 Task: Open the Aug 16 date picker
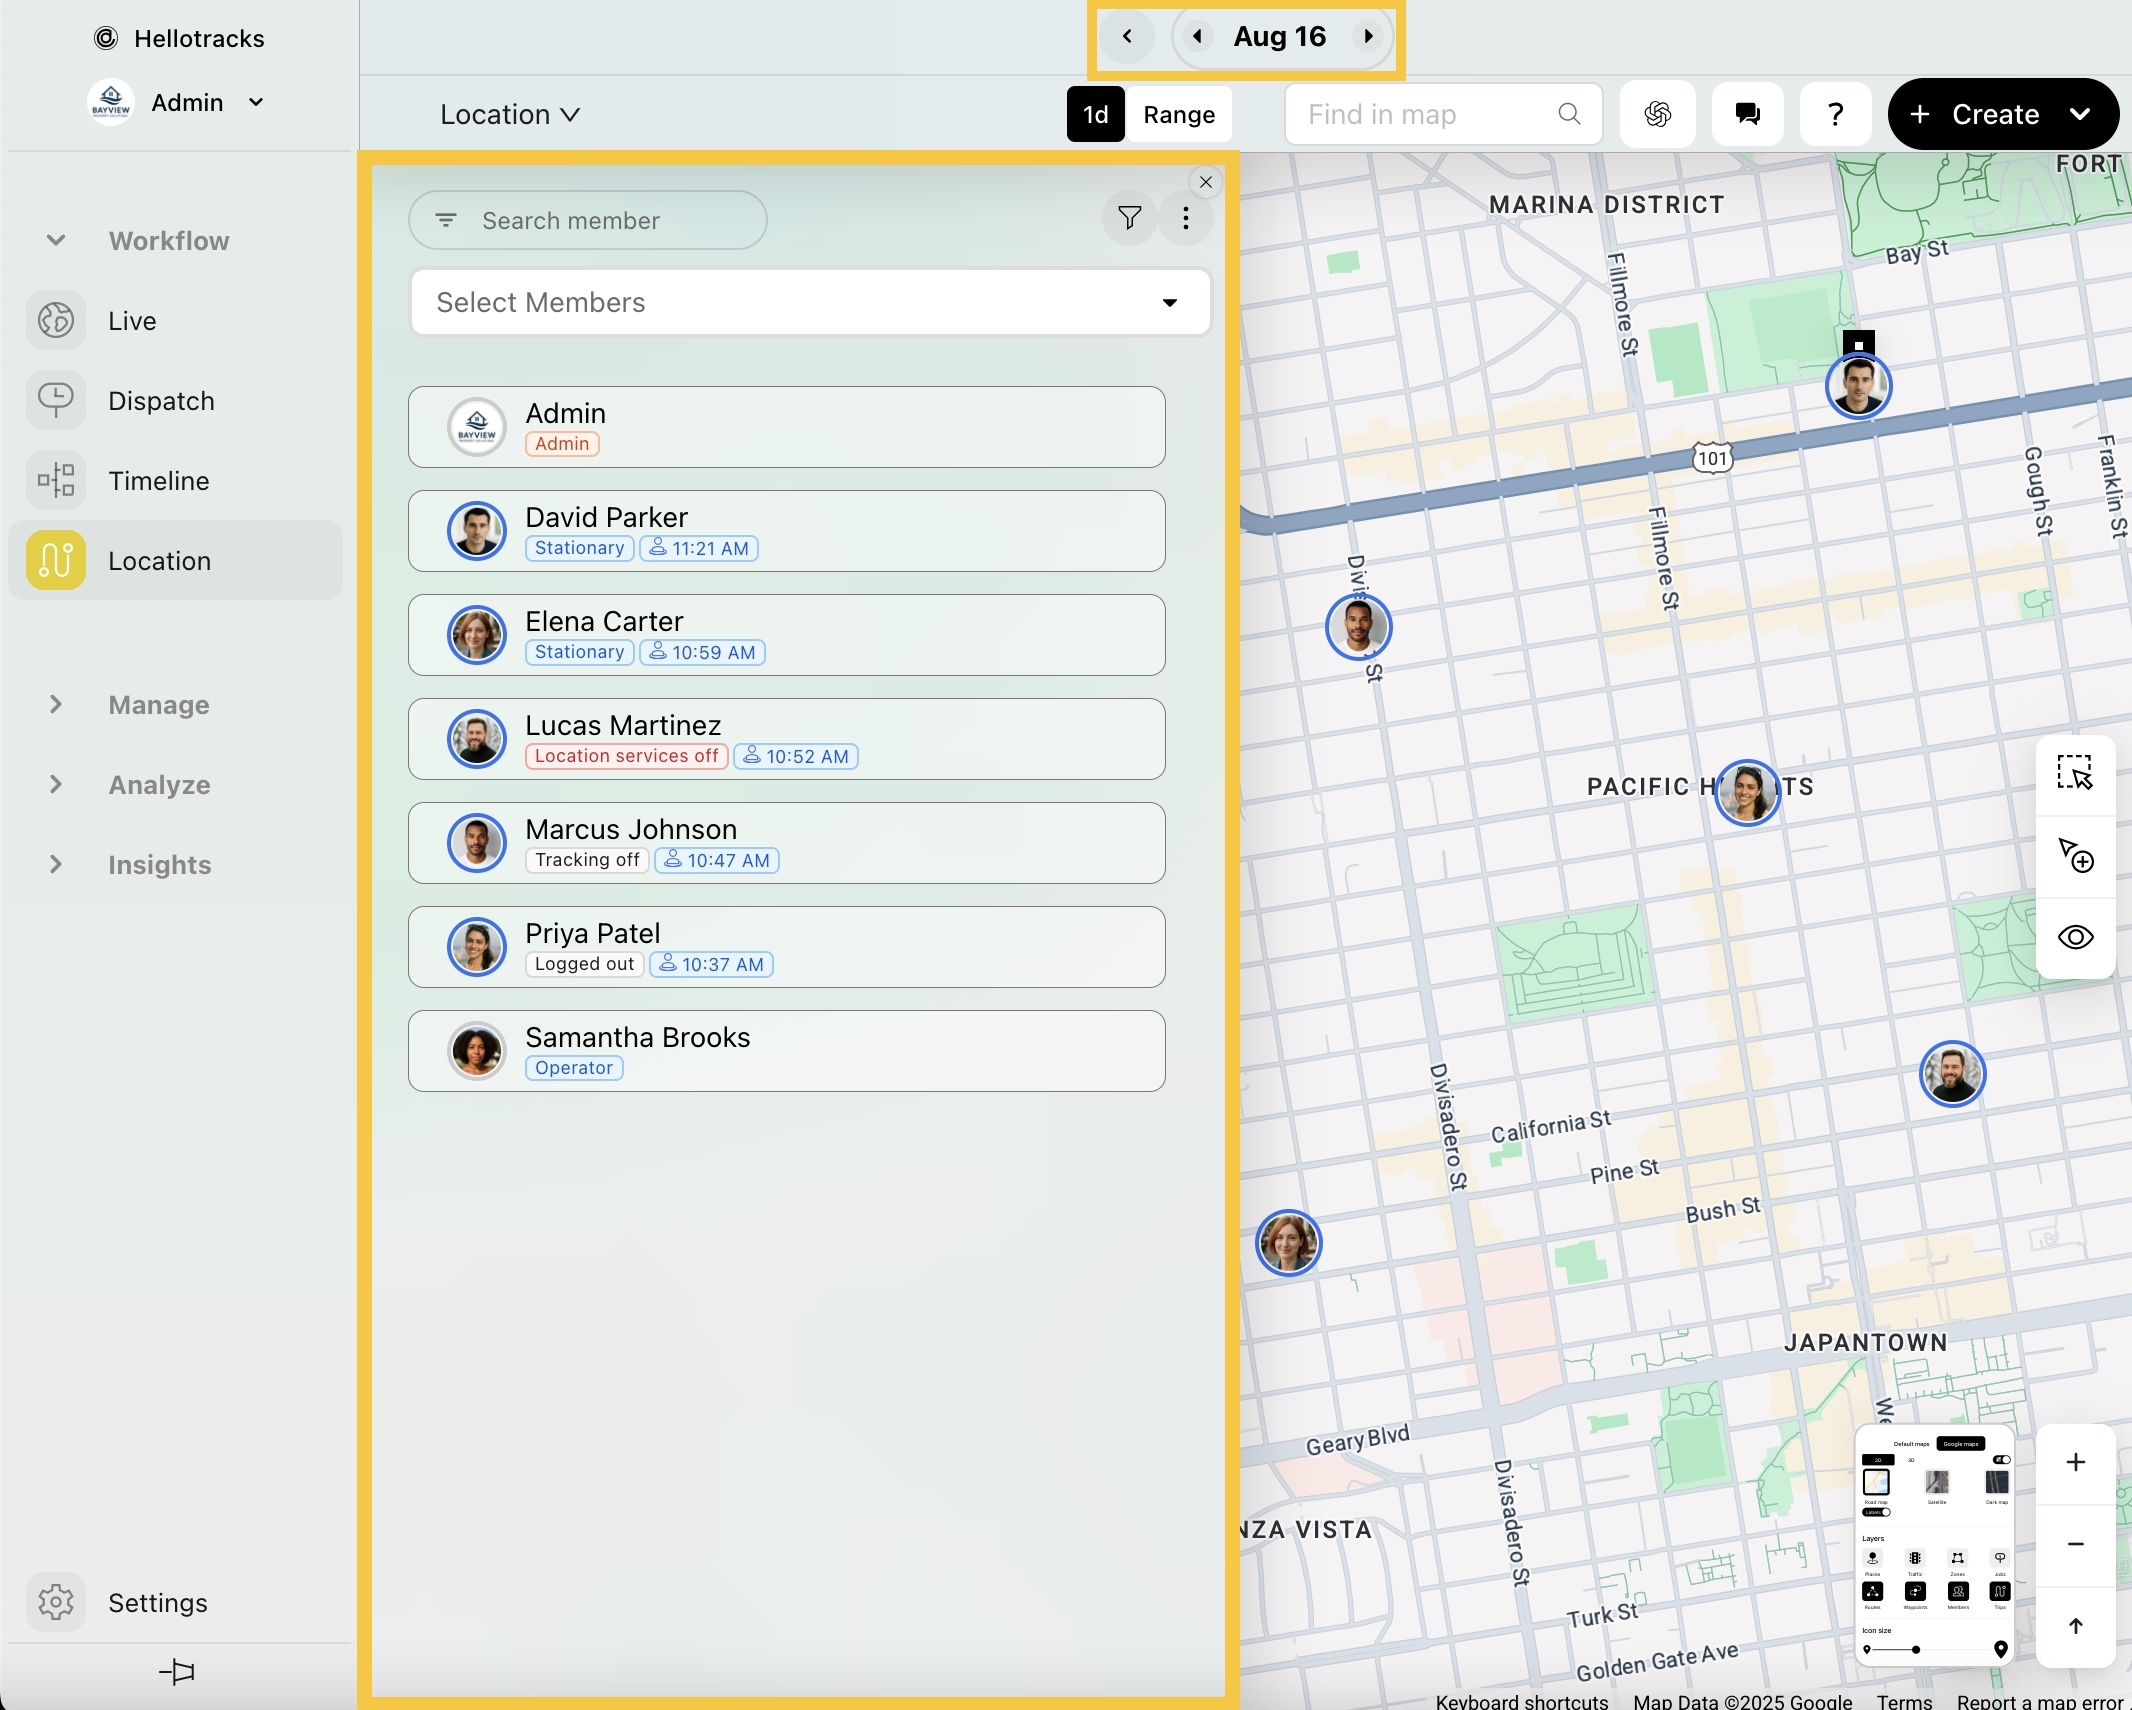(x=1279, y=36)
